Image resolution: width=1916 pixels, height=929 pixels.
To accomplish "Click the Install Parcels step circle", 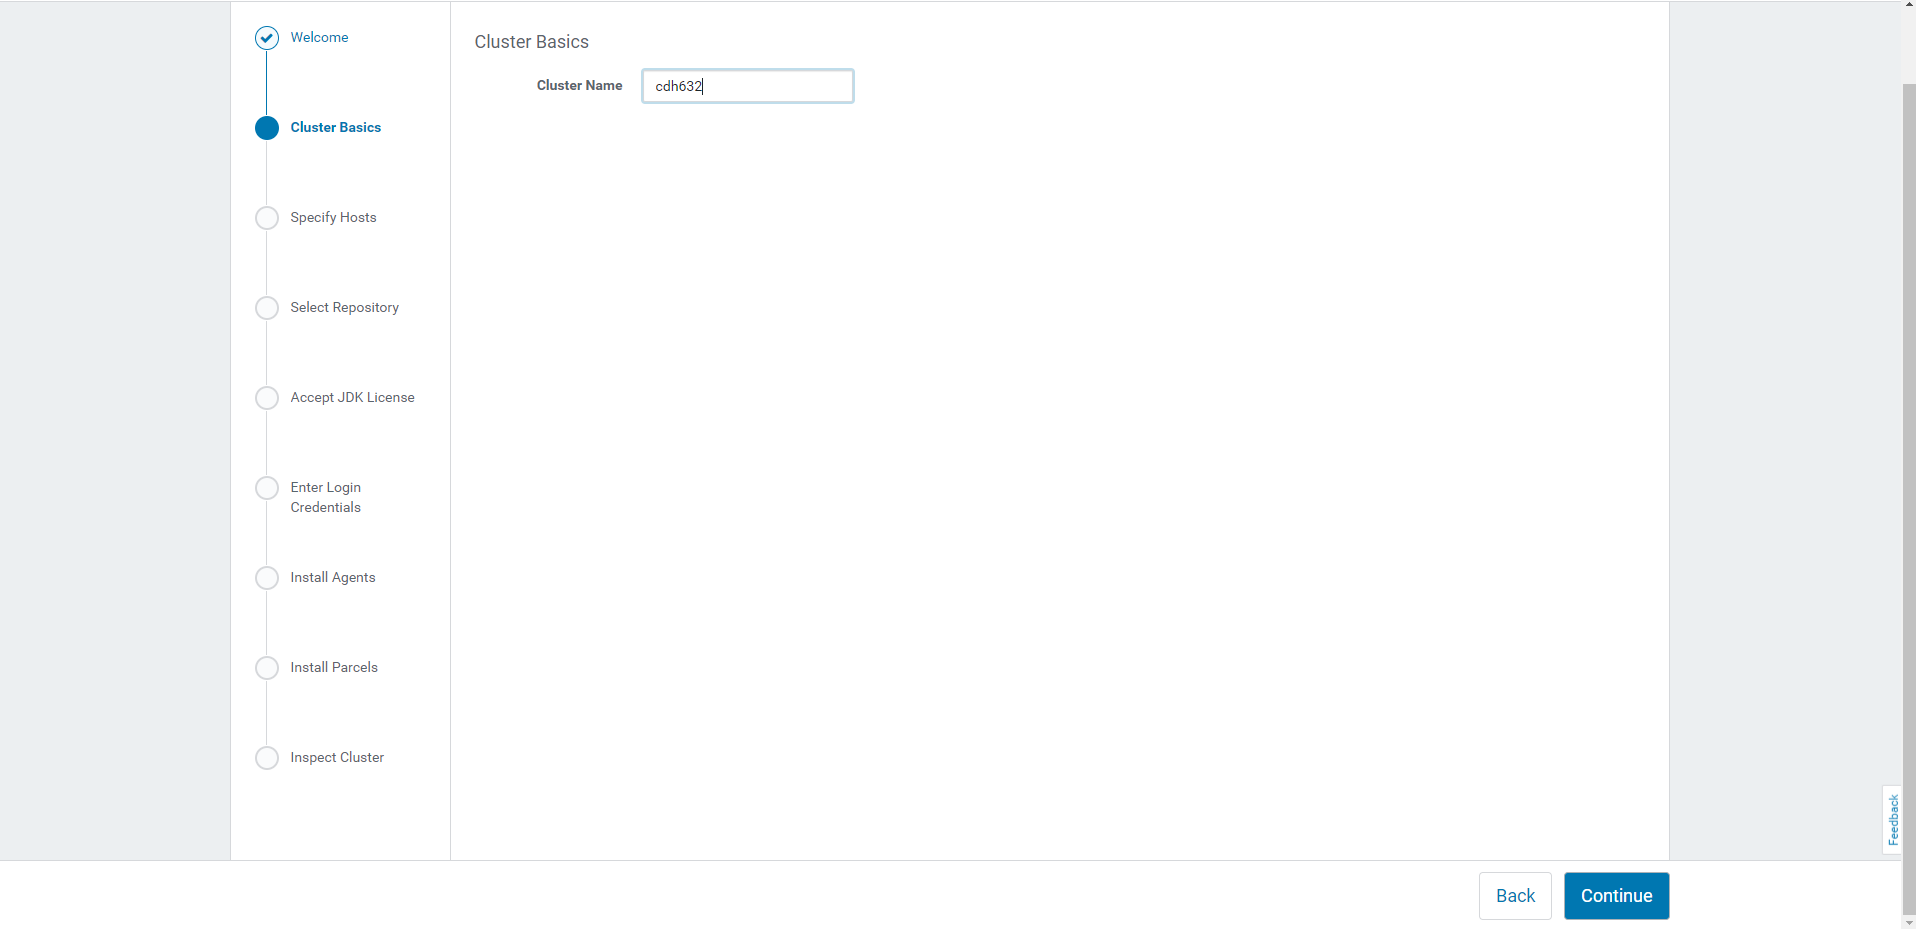I will (266, 668).
